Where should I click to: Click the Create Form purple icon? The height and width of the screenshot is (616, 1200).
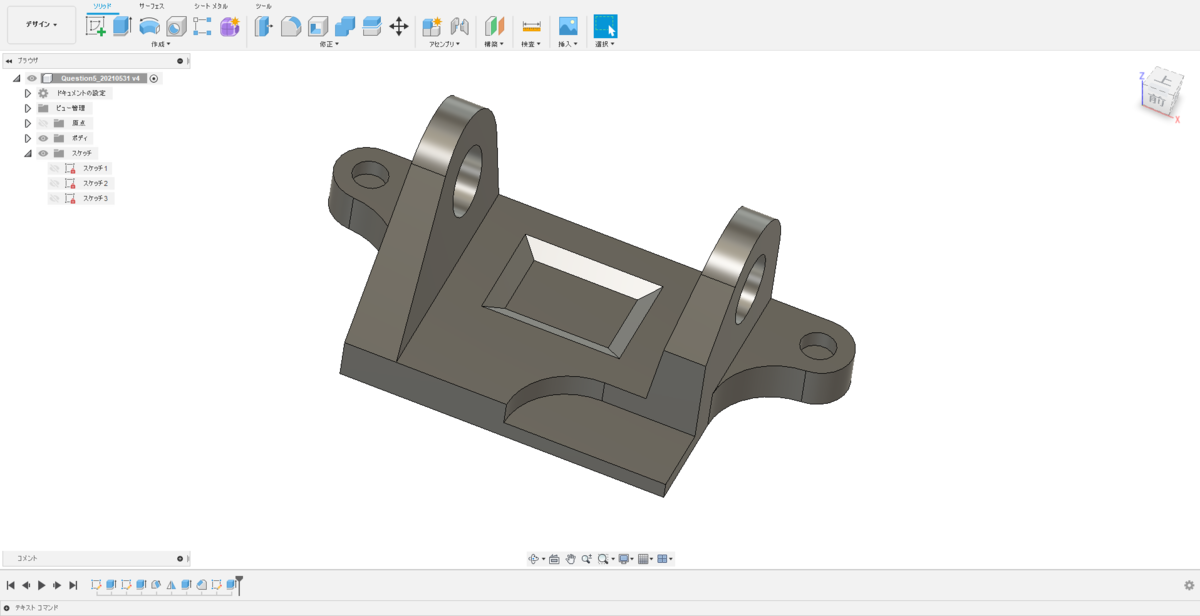tap(230, 27)
